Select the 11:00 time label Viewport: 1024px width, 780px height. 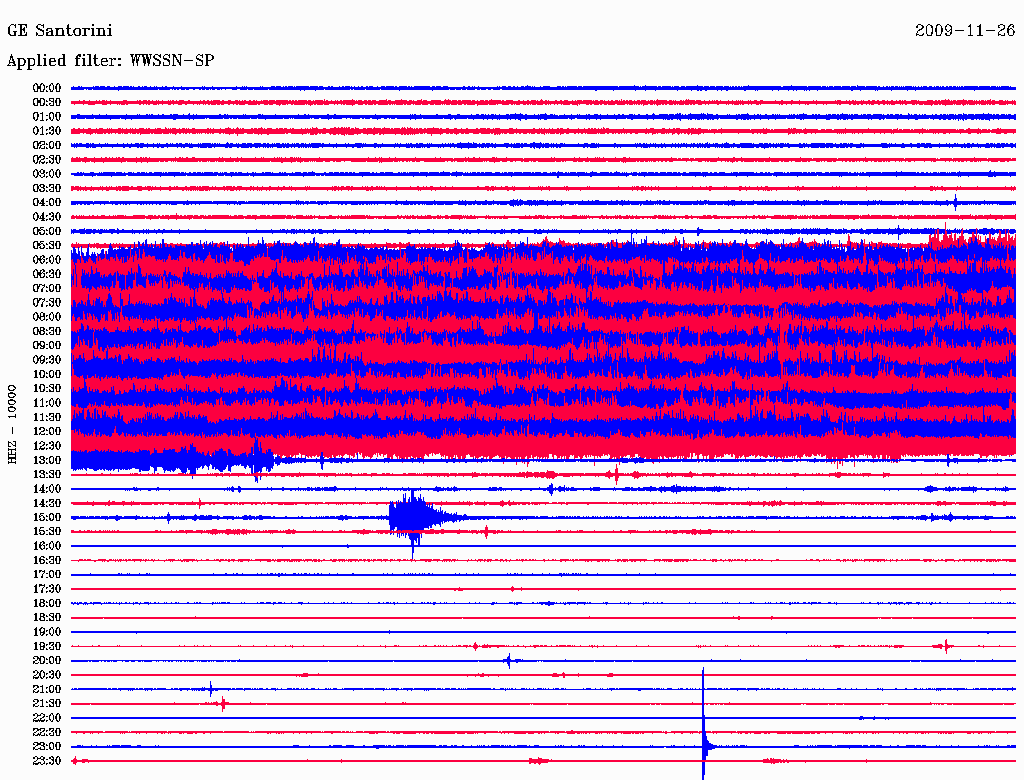pyautogui.click(x=47, y=403)
